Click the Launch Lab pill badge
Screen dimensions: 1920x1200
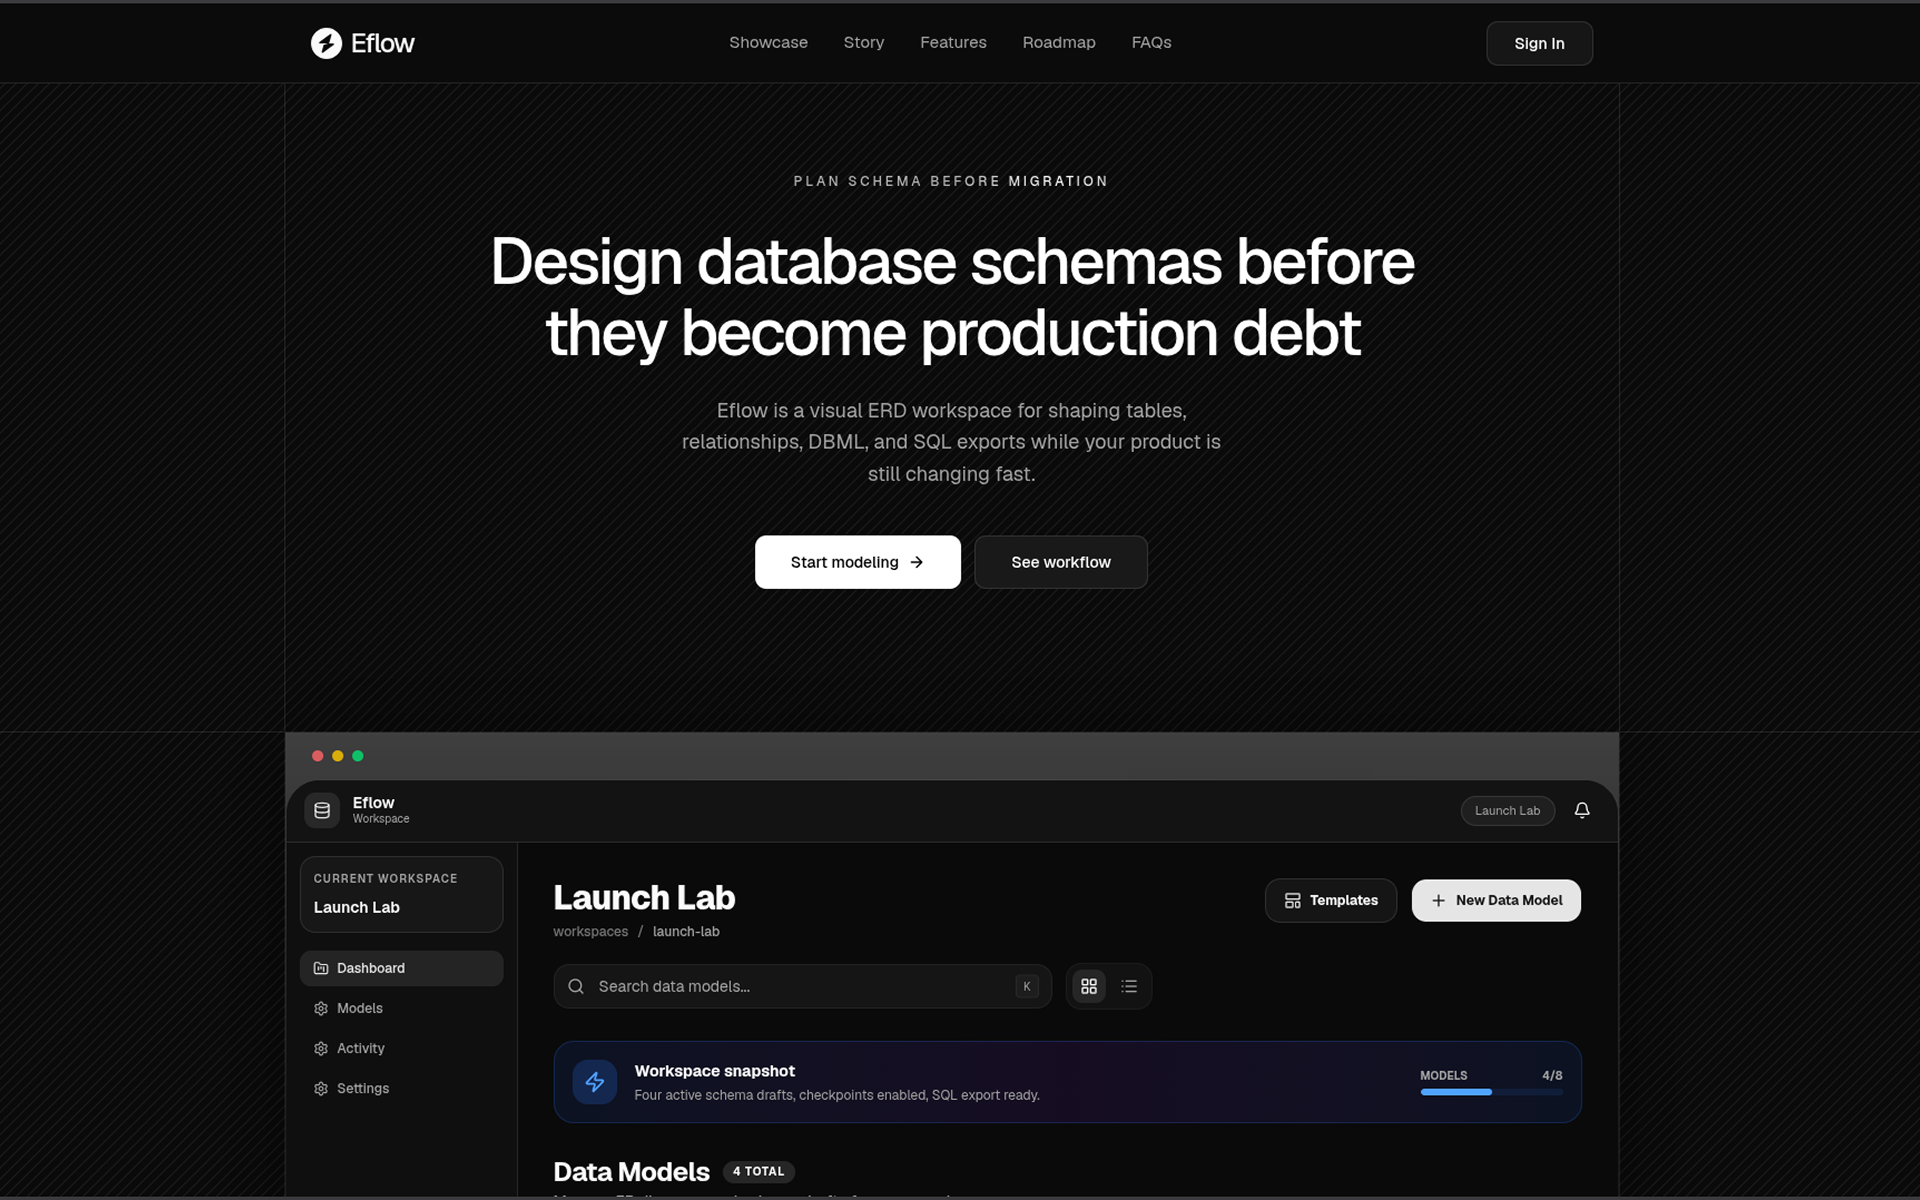(1507, 810)
